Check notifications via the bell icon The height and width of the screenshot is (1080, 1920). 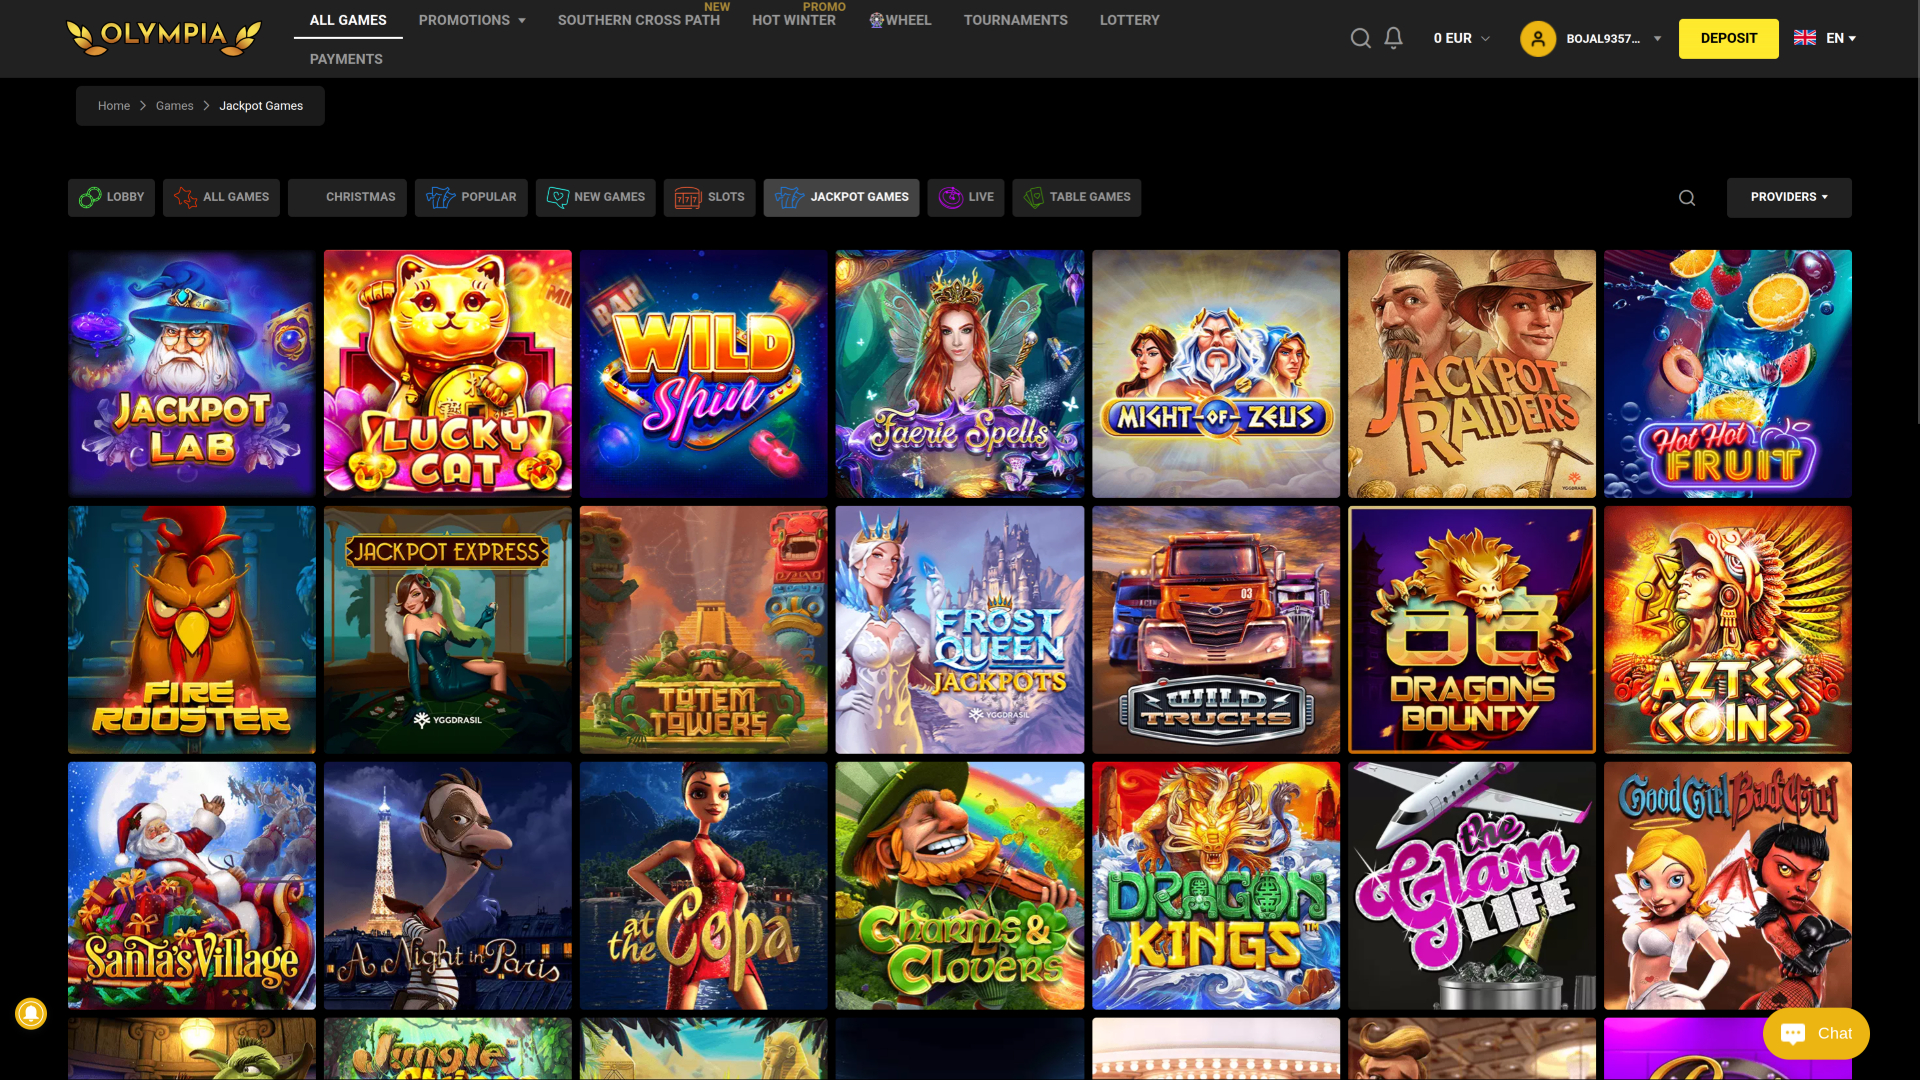click(x=1393, y=38)
